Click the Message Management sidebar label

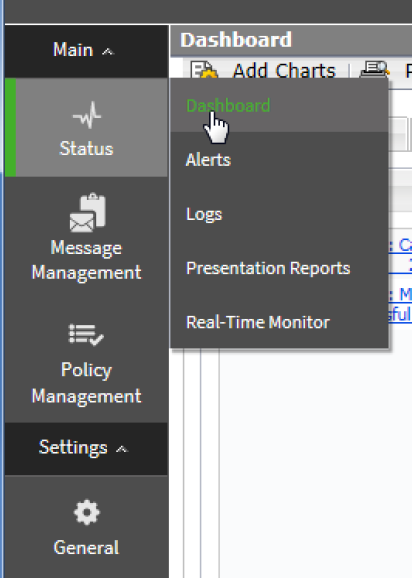tap(86, 260)
